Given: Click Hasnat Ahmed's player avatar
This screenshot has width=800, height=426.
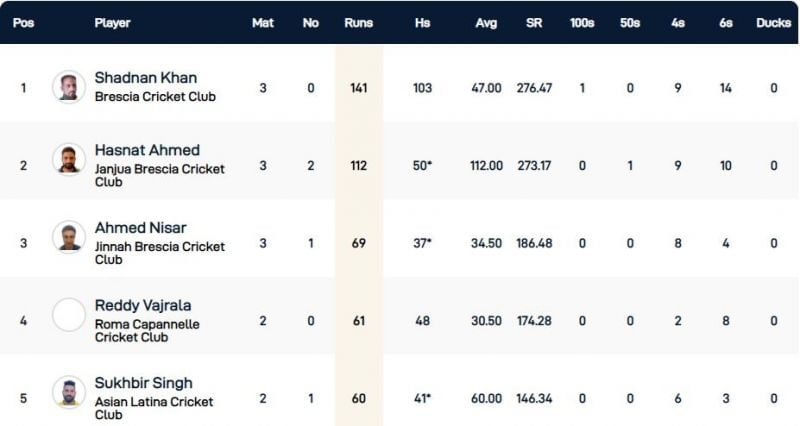Looking at the screenshot, I should [x=69, y=160].
